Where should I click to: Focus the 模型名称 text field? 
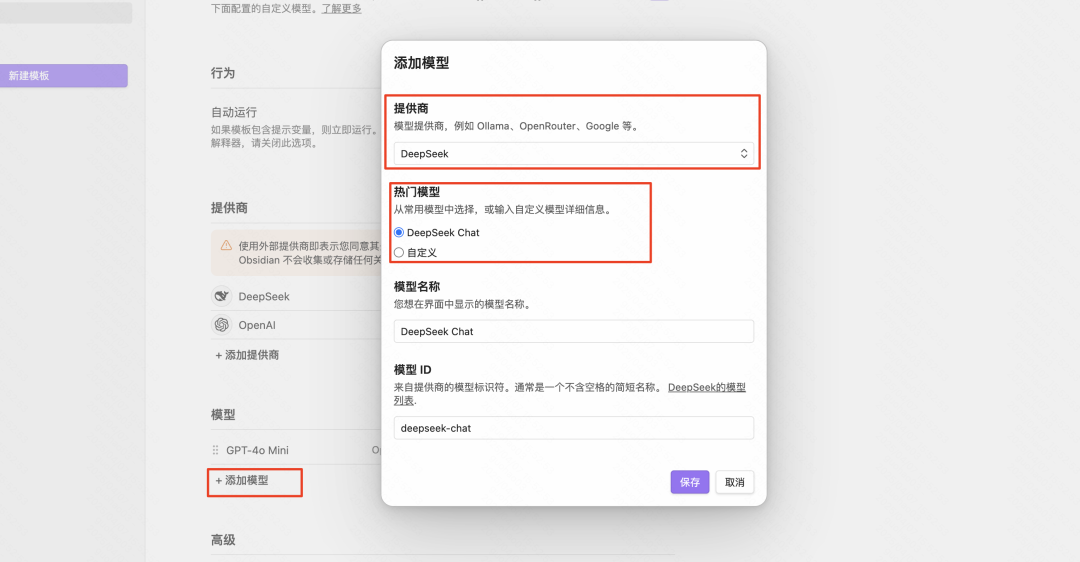(x=573, y=332)
